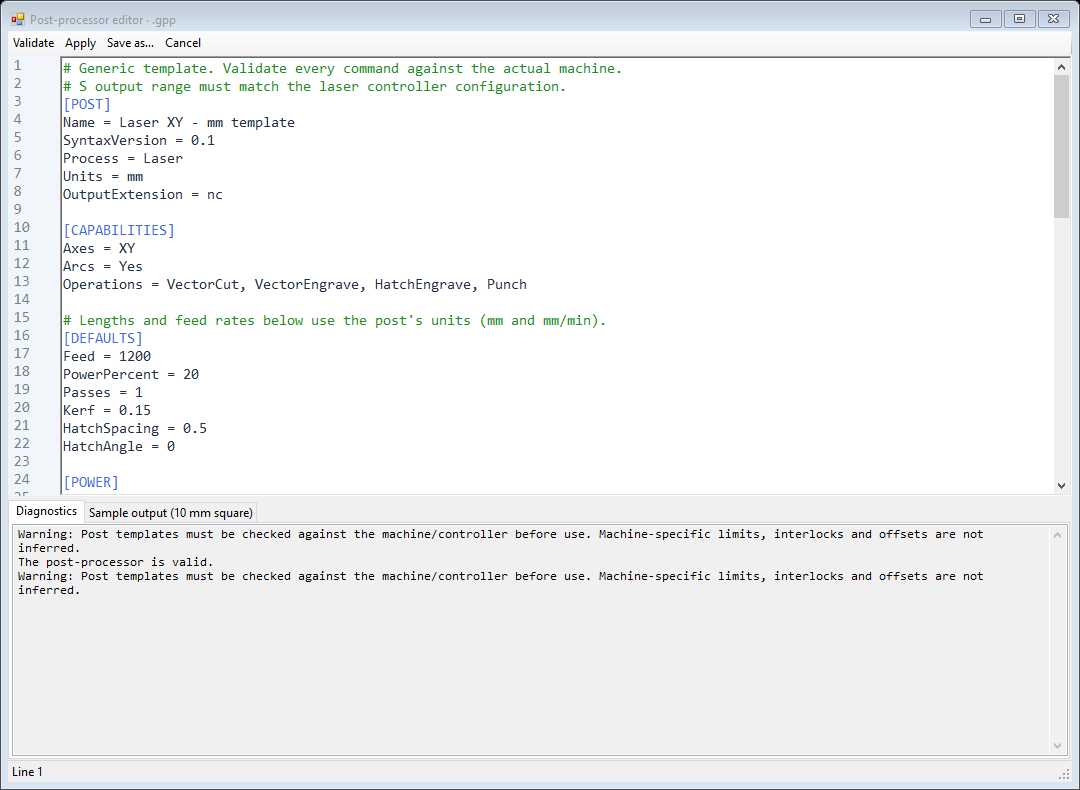Click line number 24 in the gutter
1080x790 pixels.
point(22,479)
